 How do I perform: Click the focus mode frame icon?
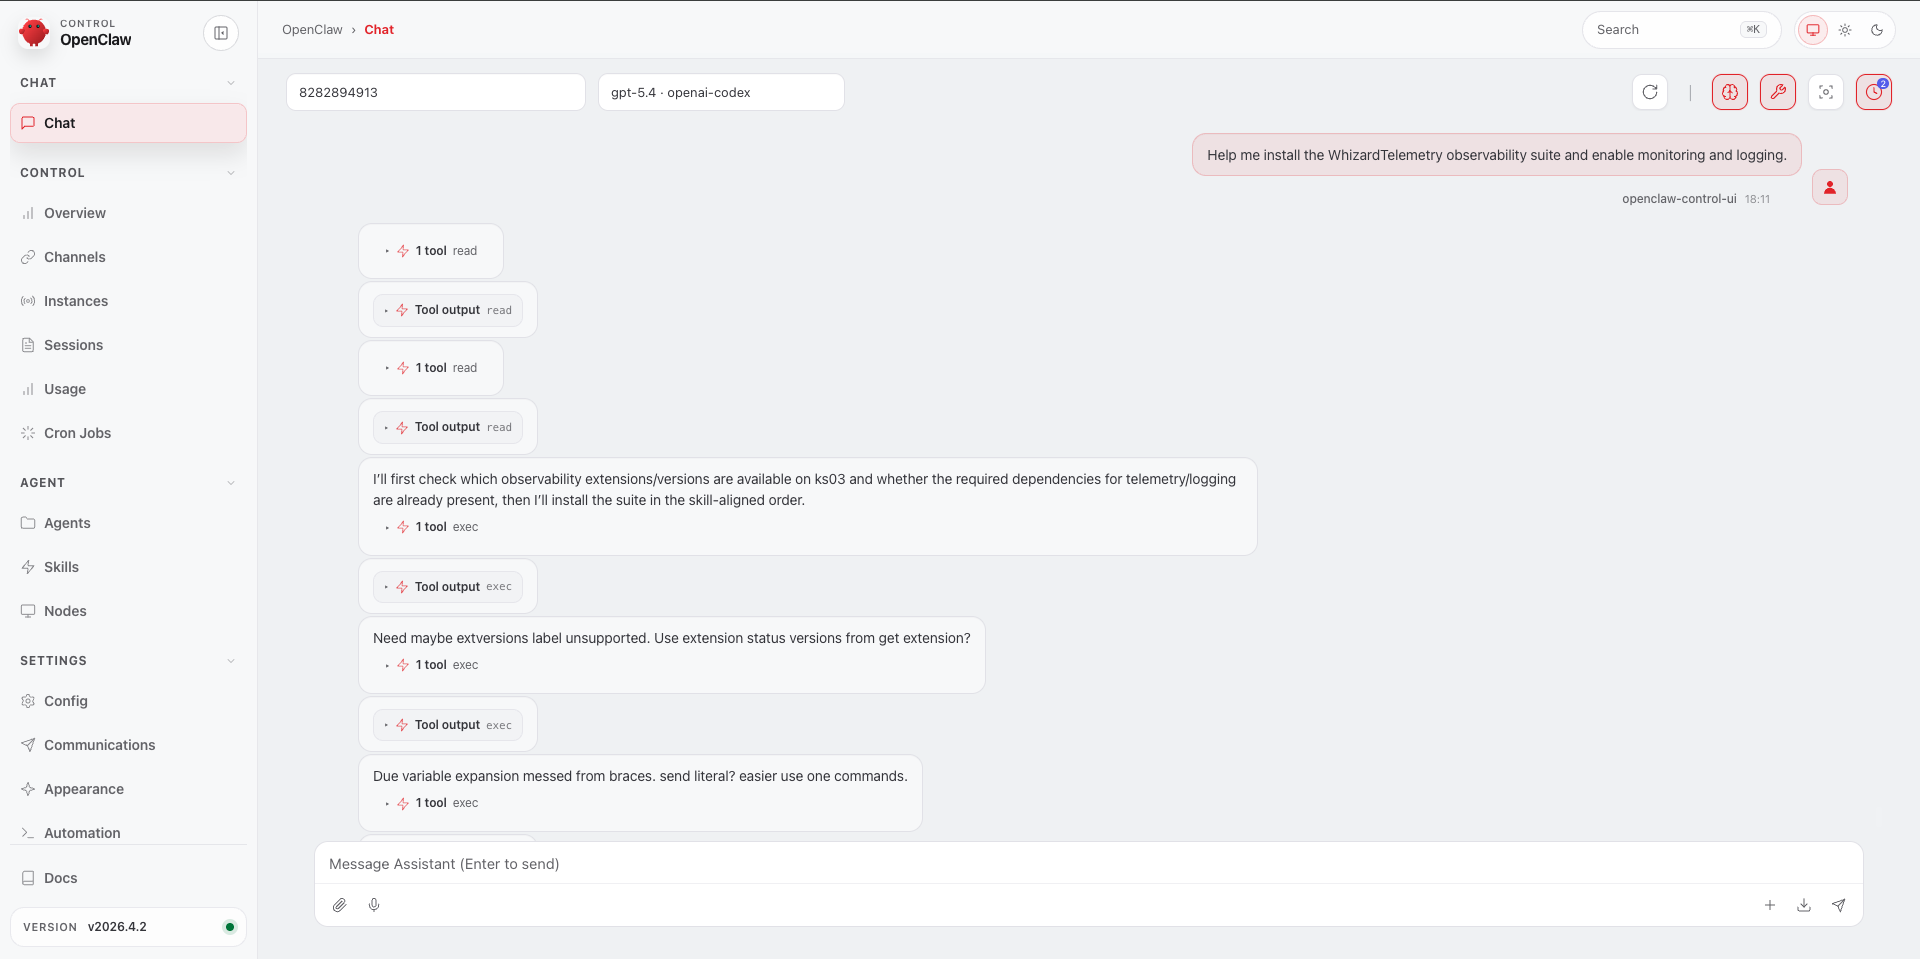point(1825,92)
